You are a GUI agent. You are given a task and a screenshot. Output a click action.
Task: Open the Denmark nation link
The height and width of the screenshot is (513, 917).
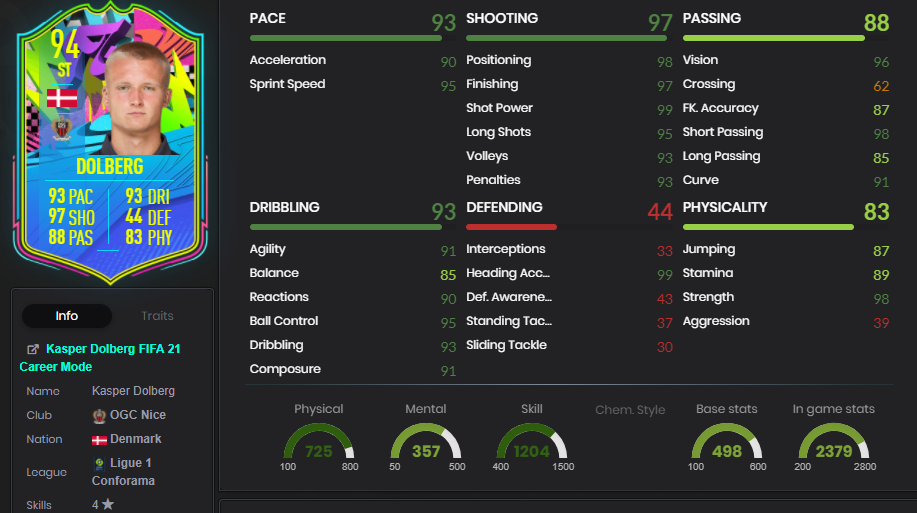coord(136,439)
